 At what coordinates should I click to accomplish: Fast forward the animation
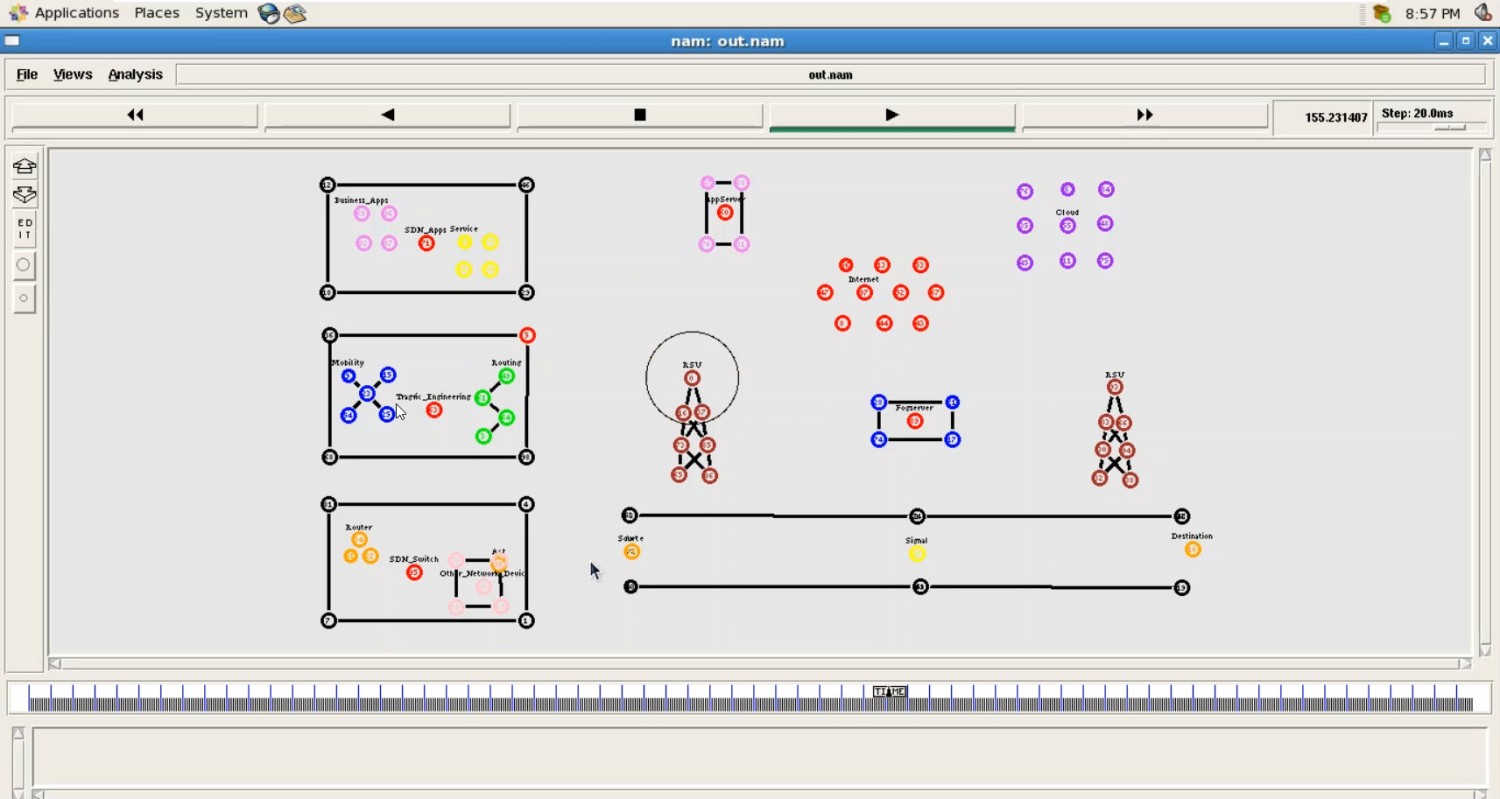1145,115
